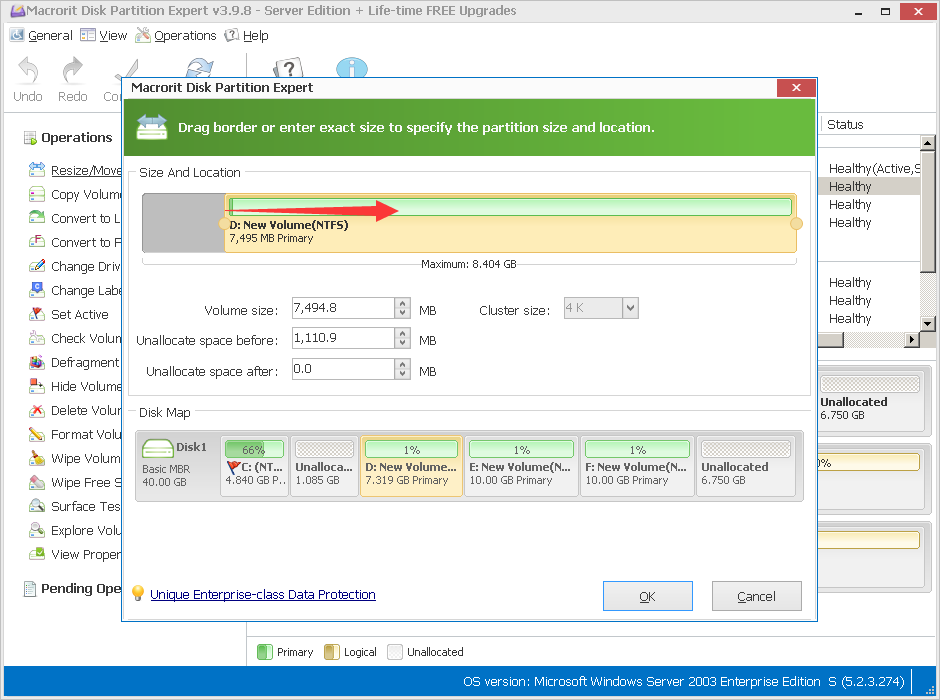Click the Wipe Free Space icon
The width and height of the screenshot is (940, 700).
pyautogui.click(x=37, y=482)
